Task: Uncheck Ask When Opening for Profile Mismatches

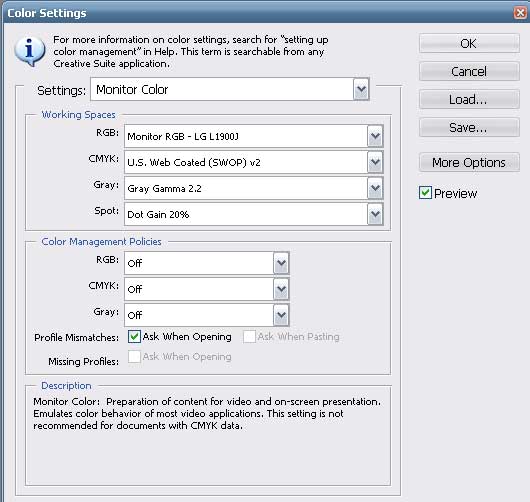Action: 134,336
